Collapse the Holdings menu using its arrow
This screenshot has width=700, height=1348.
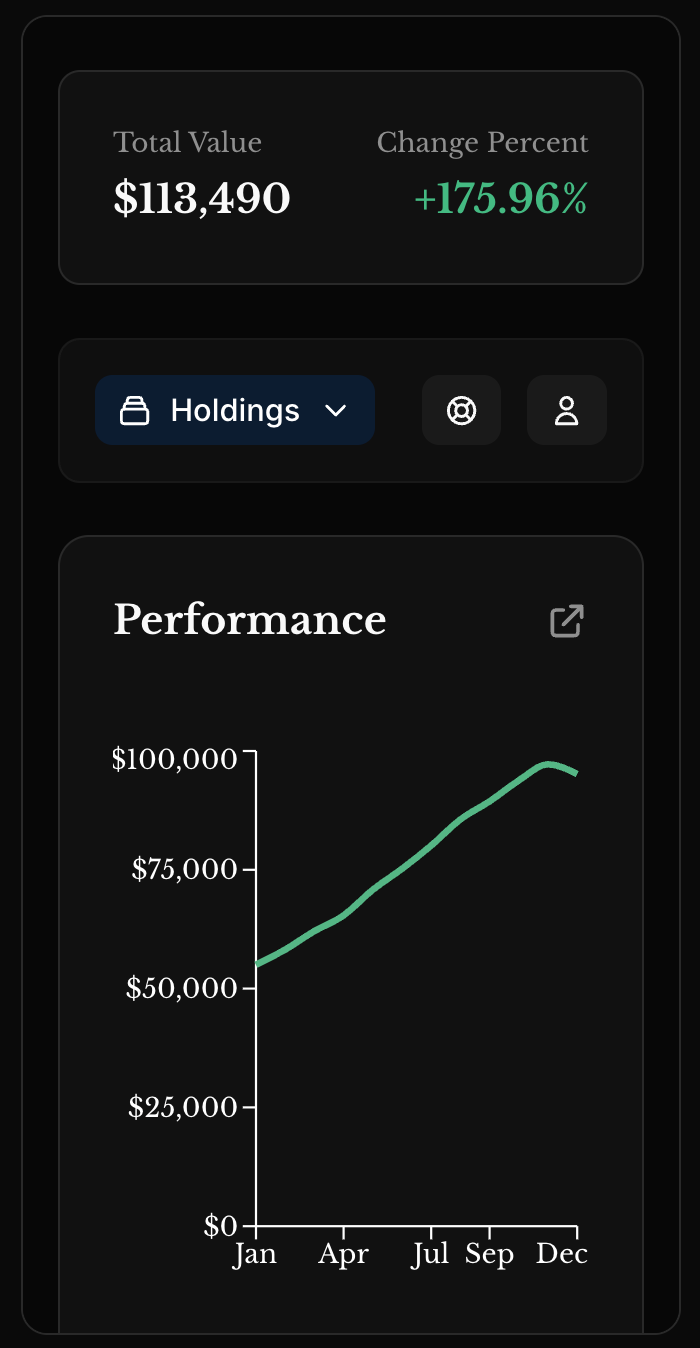point(336,410)
